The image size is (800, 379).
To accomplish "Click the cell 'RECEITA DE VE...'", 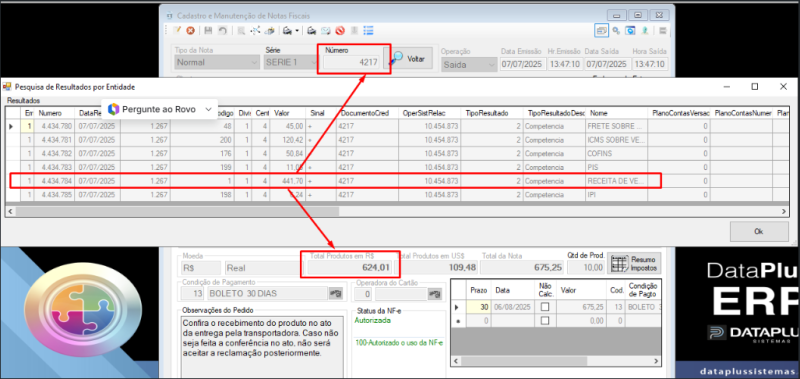I will pyautogui.click(x=617, y=181).
